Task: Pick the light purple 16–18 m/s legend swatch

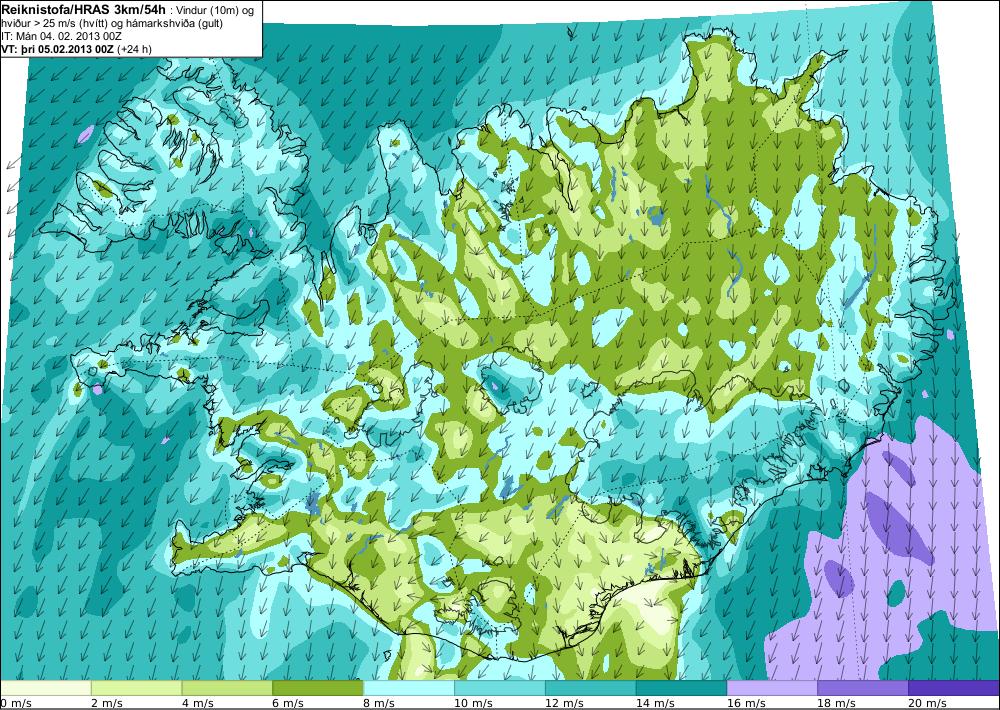Action: click(772, 688)
